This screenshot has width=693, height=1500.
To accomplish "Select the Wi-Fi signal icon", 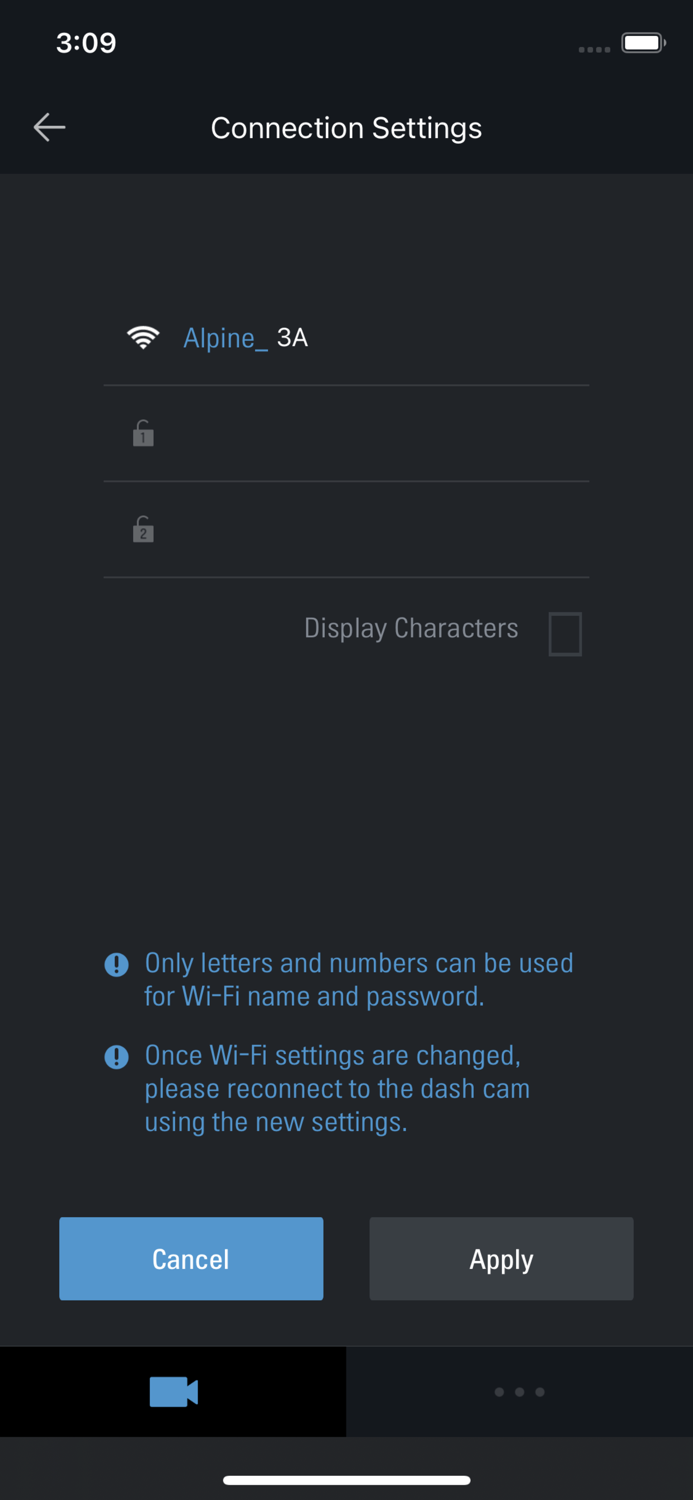I will point(144,337).
